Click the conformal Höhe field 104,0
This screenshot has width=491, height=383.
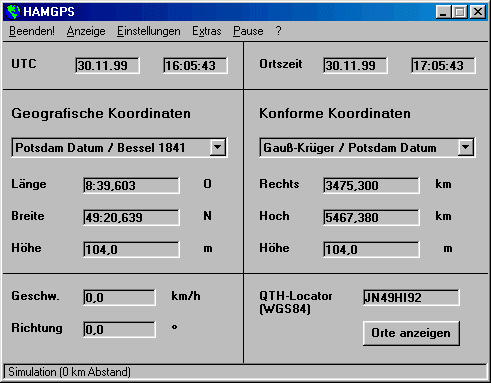coord(371,249)
